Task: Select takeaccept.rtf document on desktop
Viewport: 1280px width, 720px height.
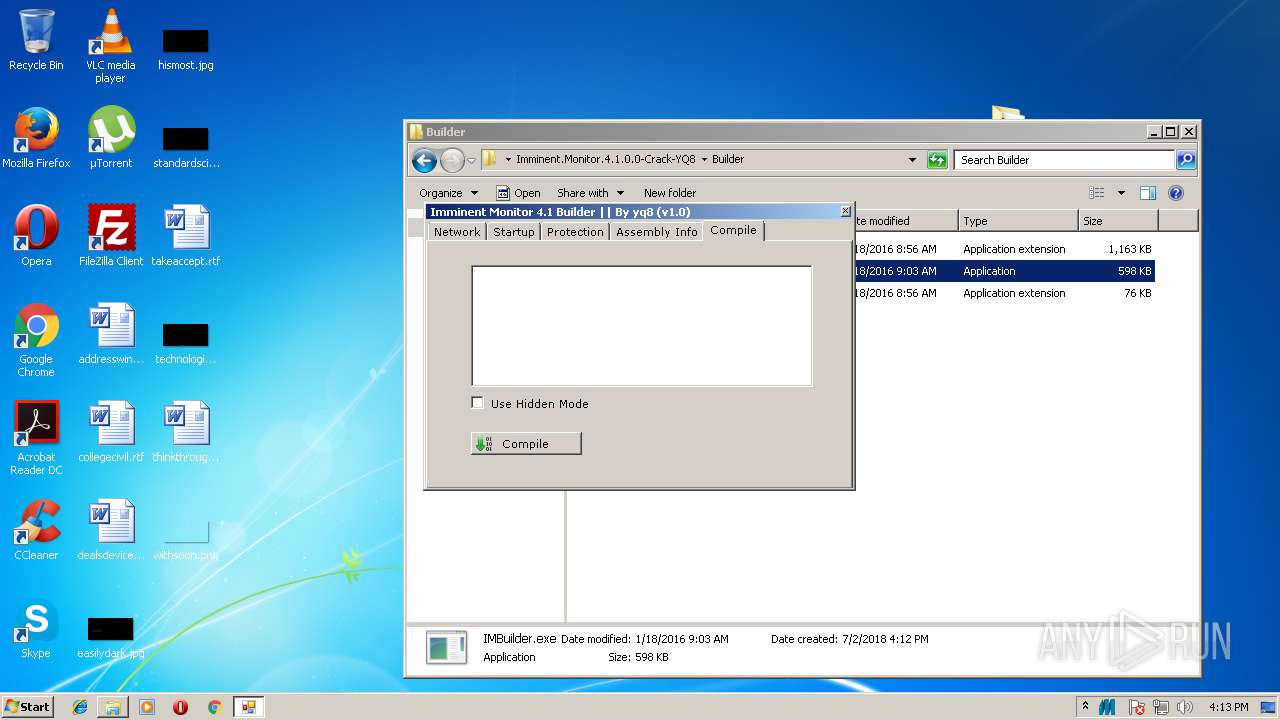Action: coord(185,236)
